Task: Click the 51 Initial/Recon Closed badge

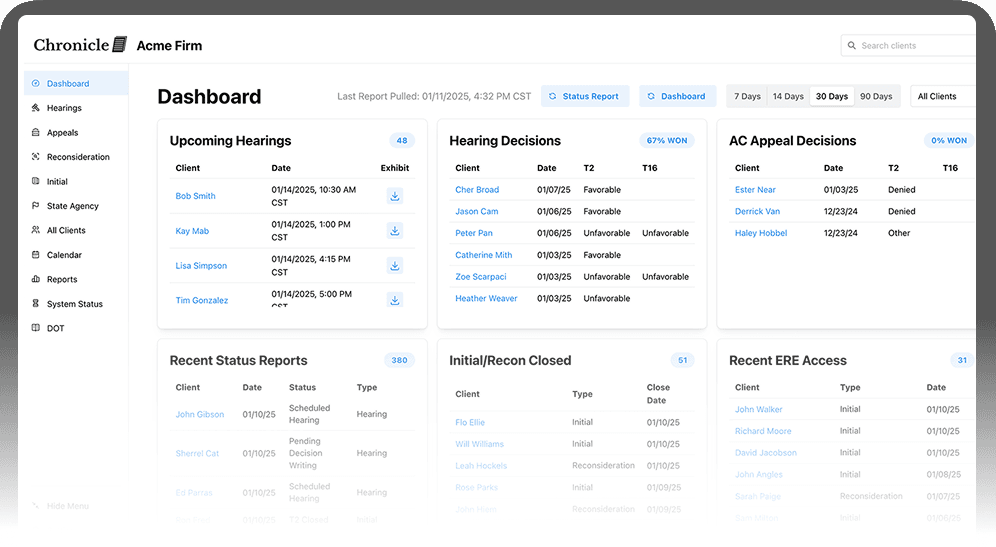Action: 683,360
